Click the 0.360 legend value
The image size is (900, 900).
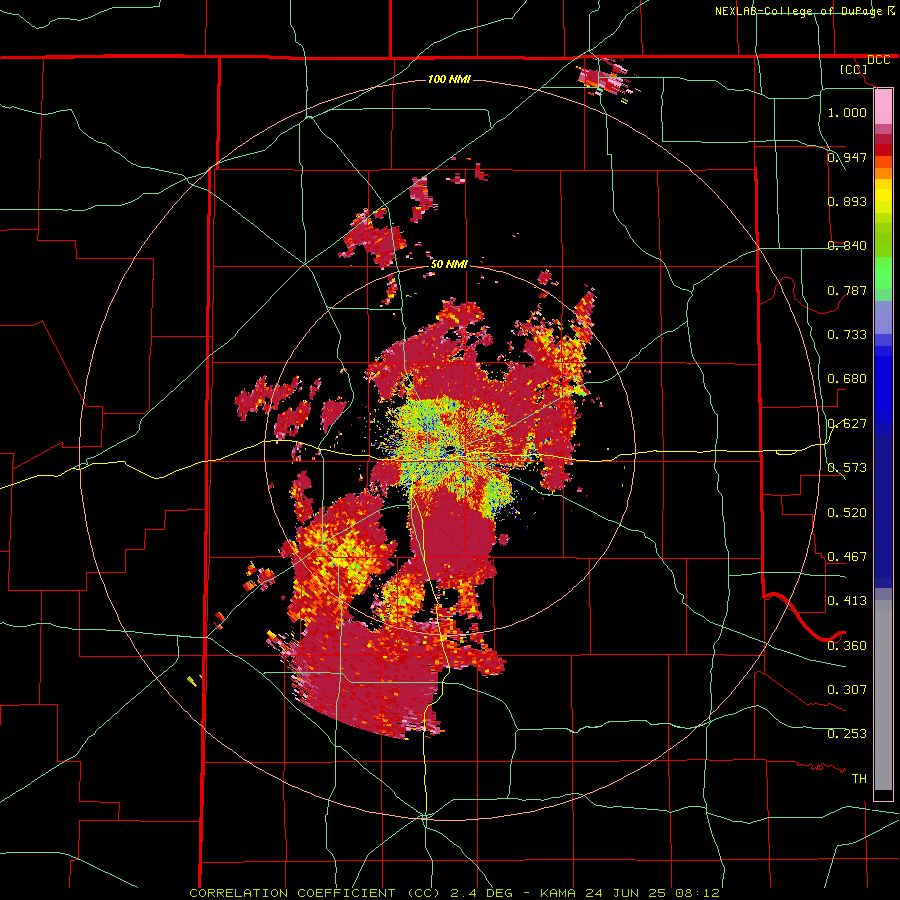pos(847,645)
